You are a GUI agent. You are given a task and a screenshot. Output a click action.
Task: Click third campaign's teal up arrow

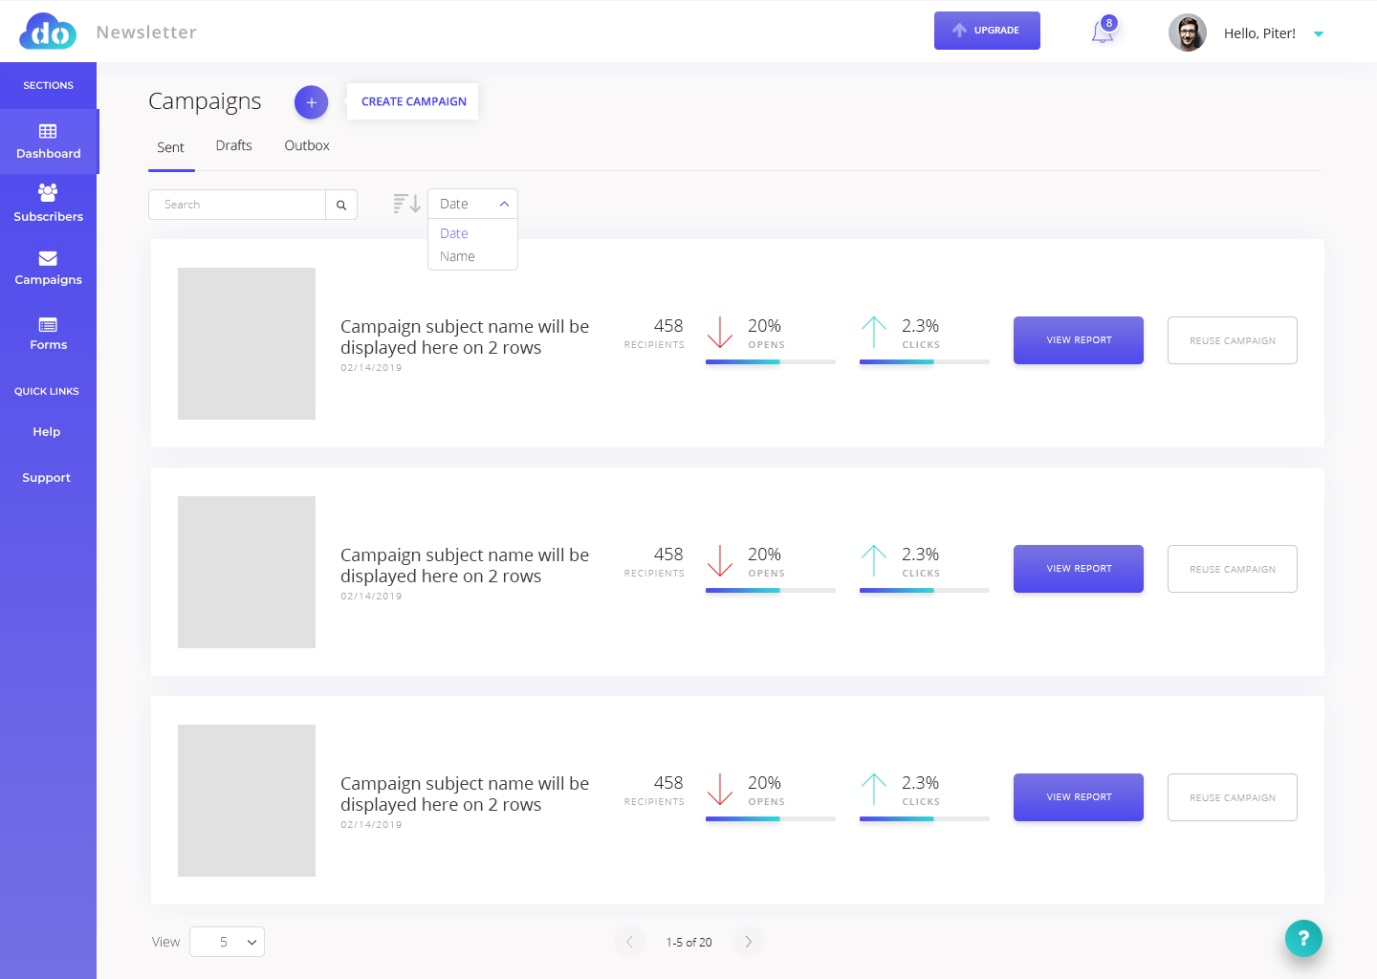[874, 789]
